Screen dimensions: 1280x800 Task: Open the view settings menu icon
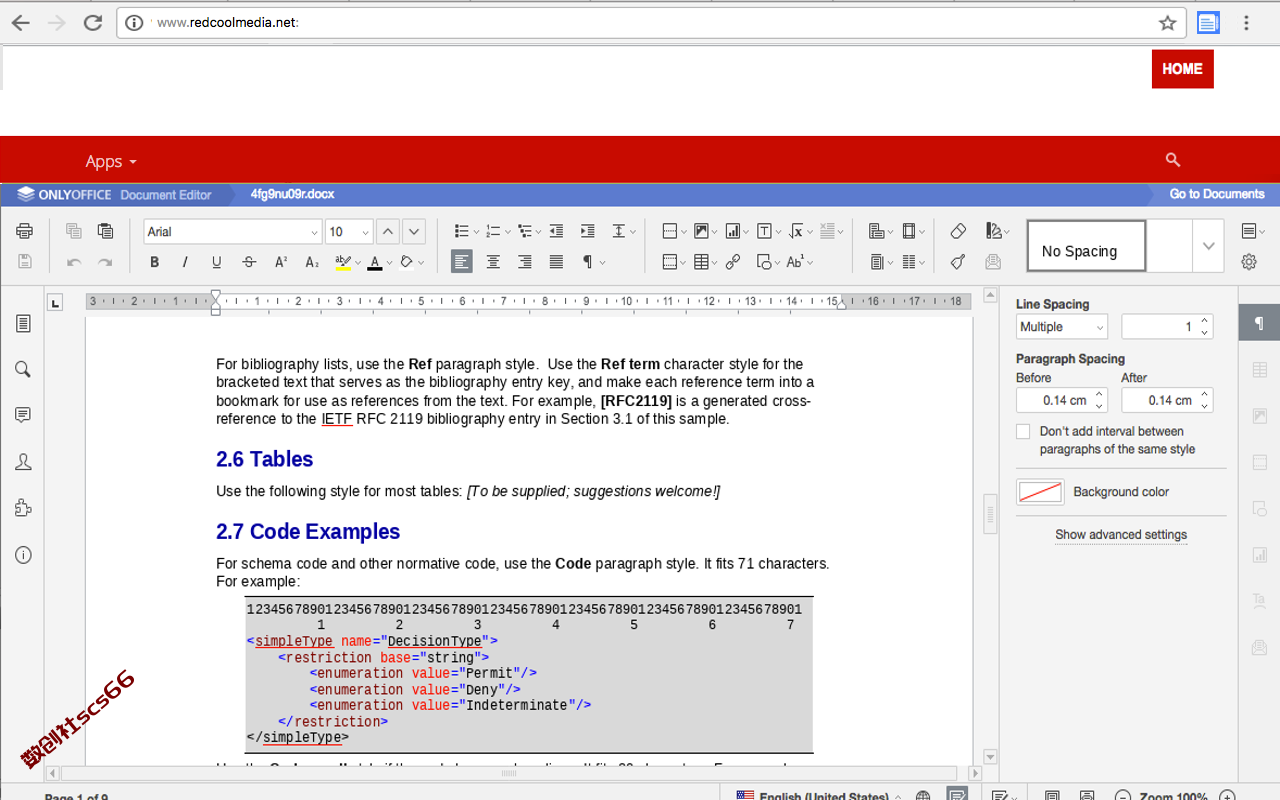[x=1253, y=231]
